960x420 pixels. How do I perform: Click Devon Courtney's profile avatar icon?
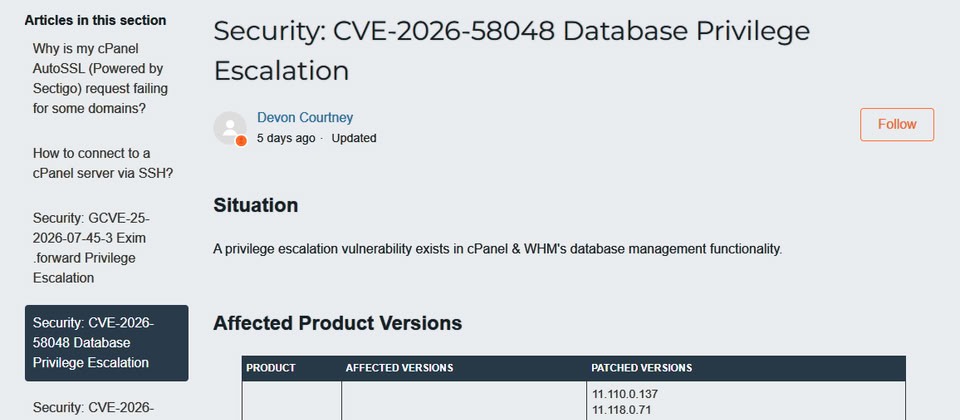point(230,128)
